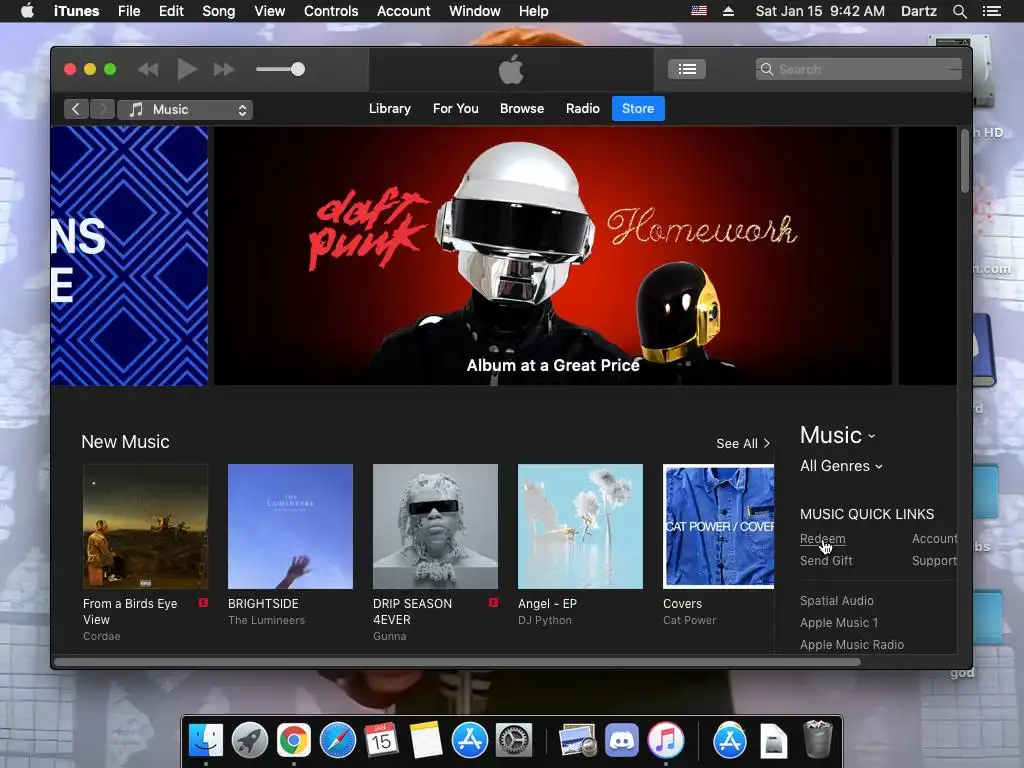Click the Gunna artist name

pyautogui.click(x=389, y=636)
